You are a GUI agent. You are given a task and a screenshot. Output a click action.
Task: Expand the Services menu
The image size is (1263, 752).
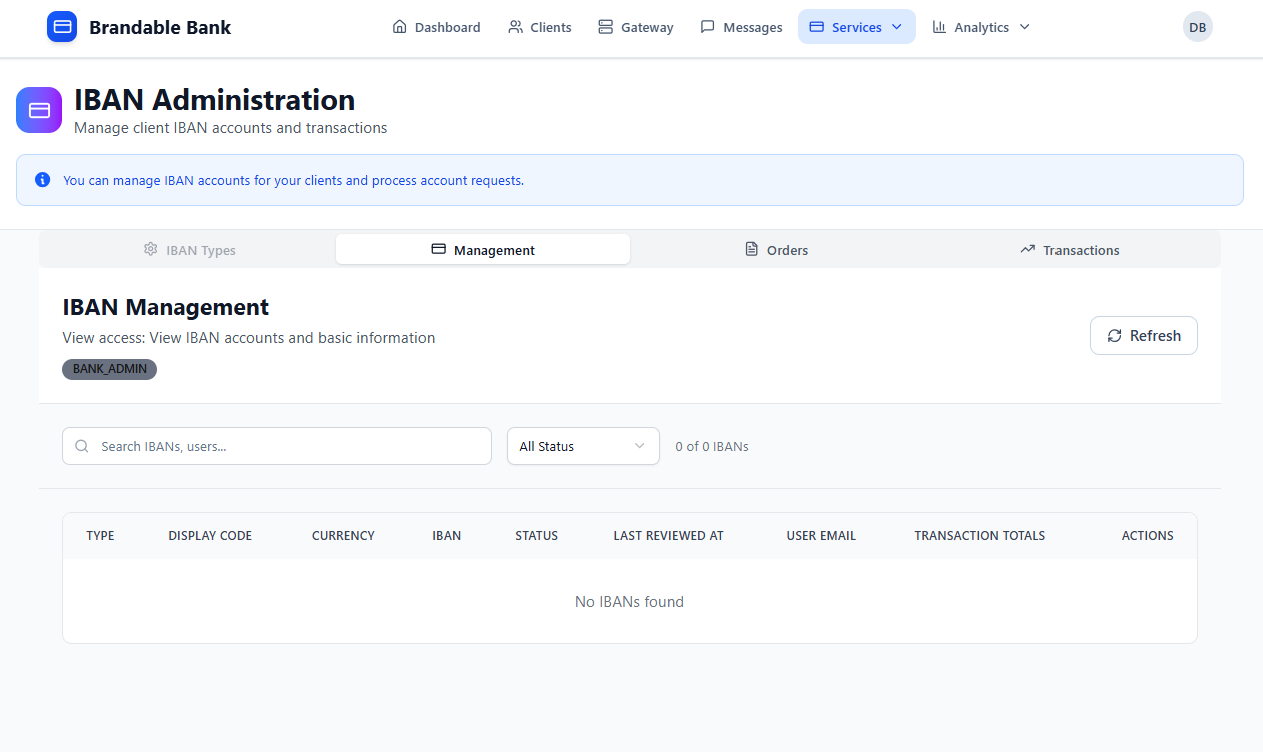(856, 27)
